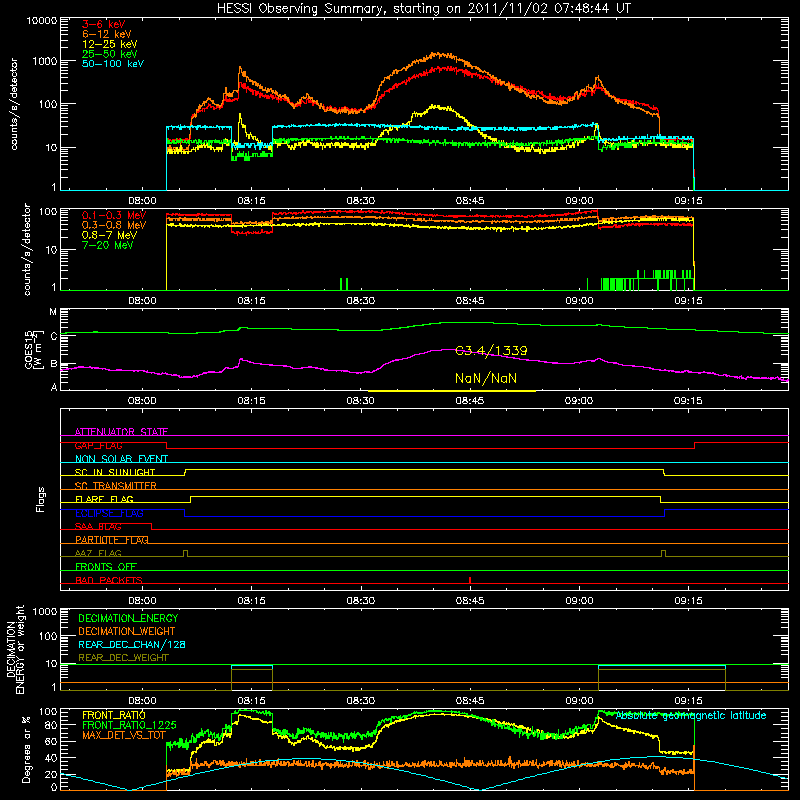800x800 pixels.
Task: Click the yellow flare interval bar under GOES curve
Action: point(452,391)
